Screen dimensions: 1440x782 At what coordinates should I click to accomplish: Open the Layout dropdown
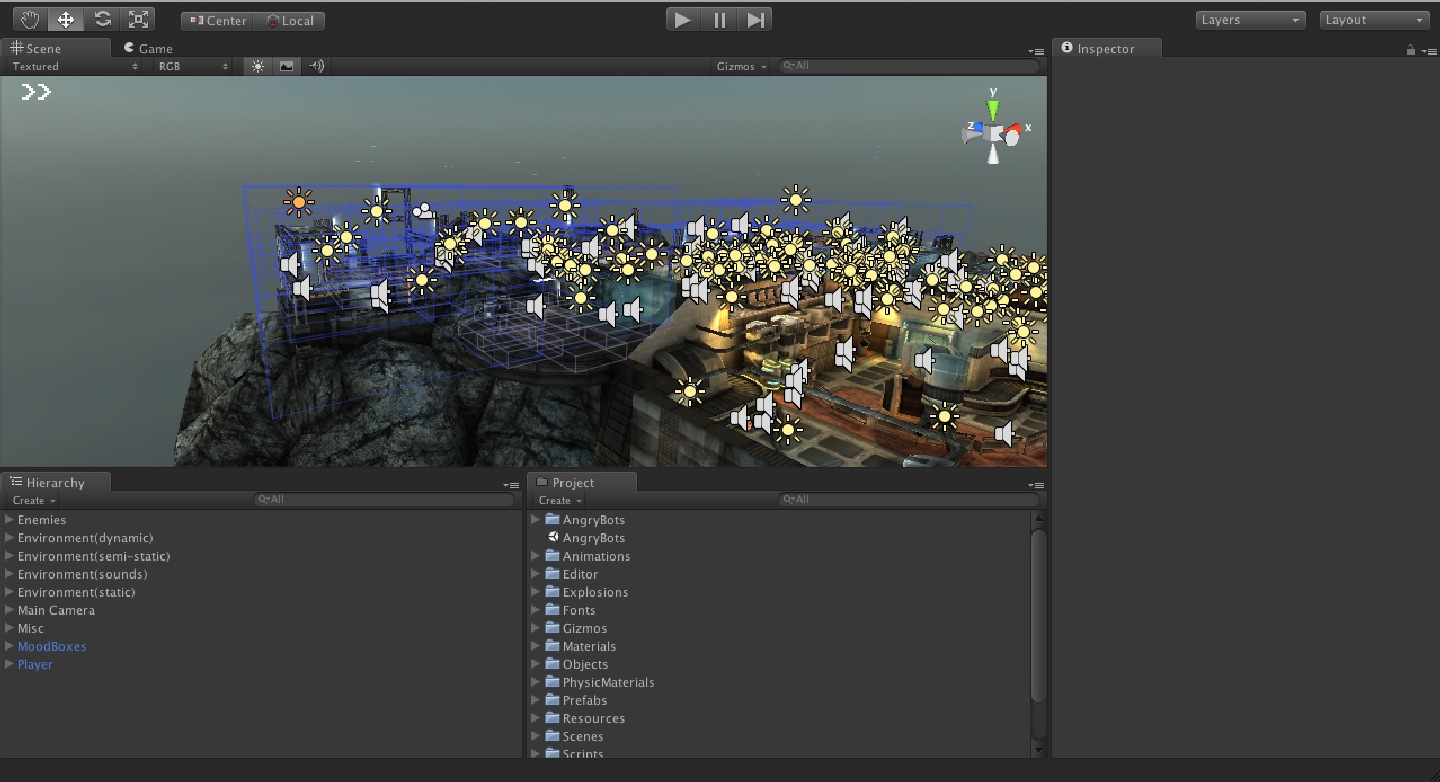click(1374, 20)
